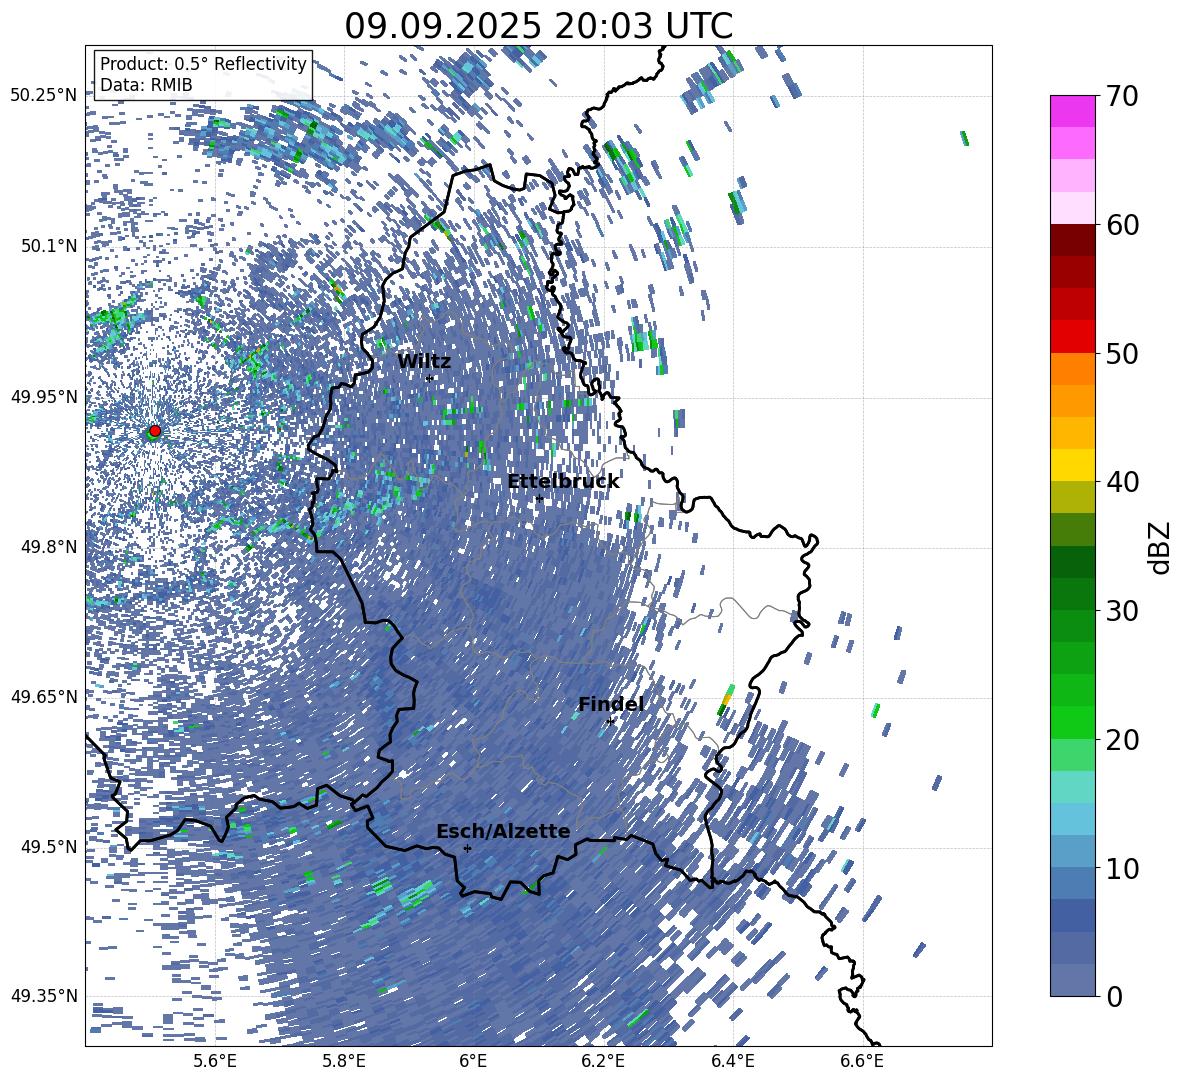Viewport: 1184px width, 1081px height.
Task: Click the 49.65°N latitude tick label
Action: pos(44,697)
